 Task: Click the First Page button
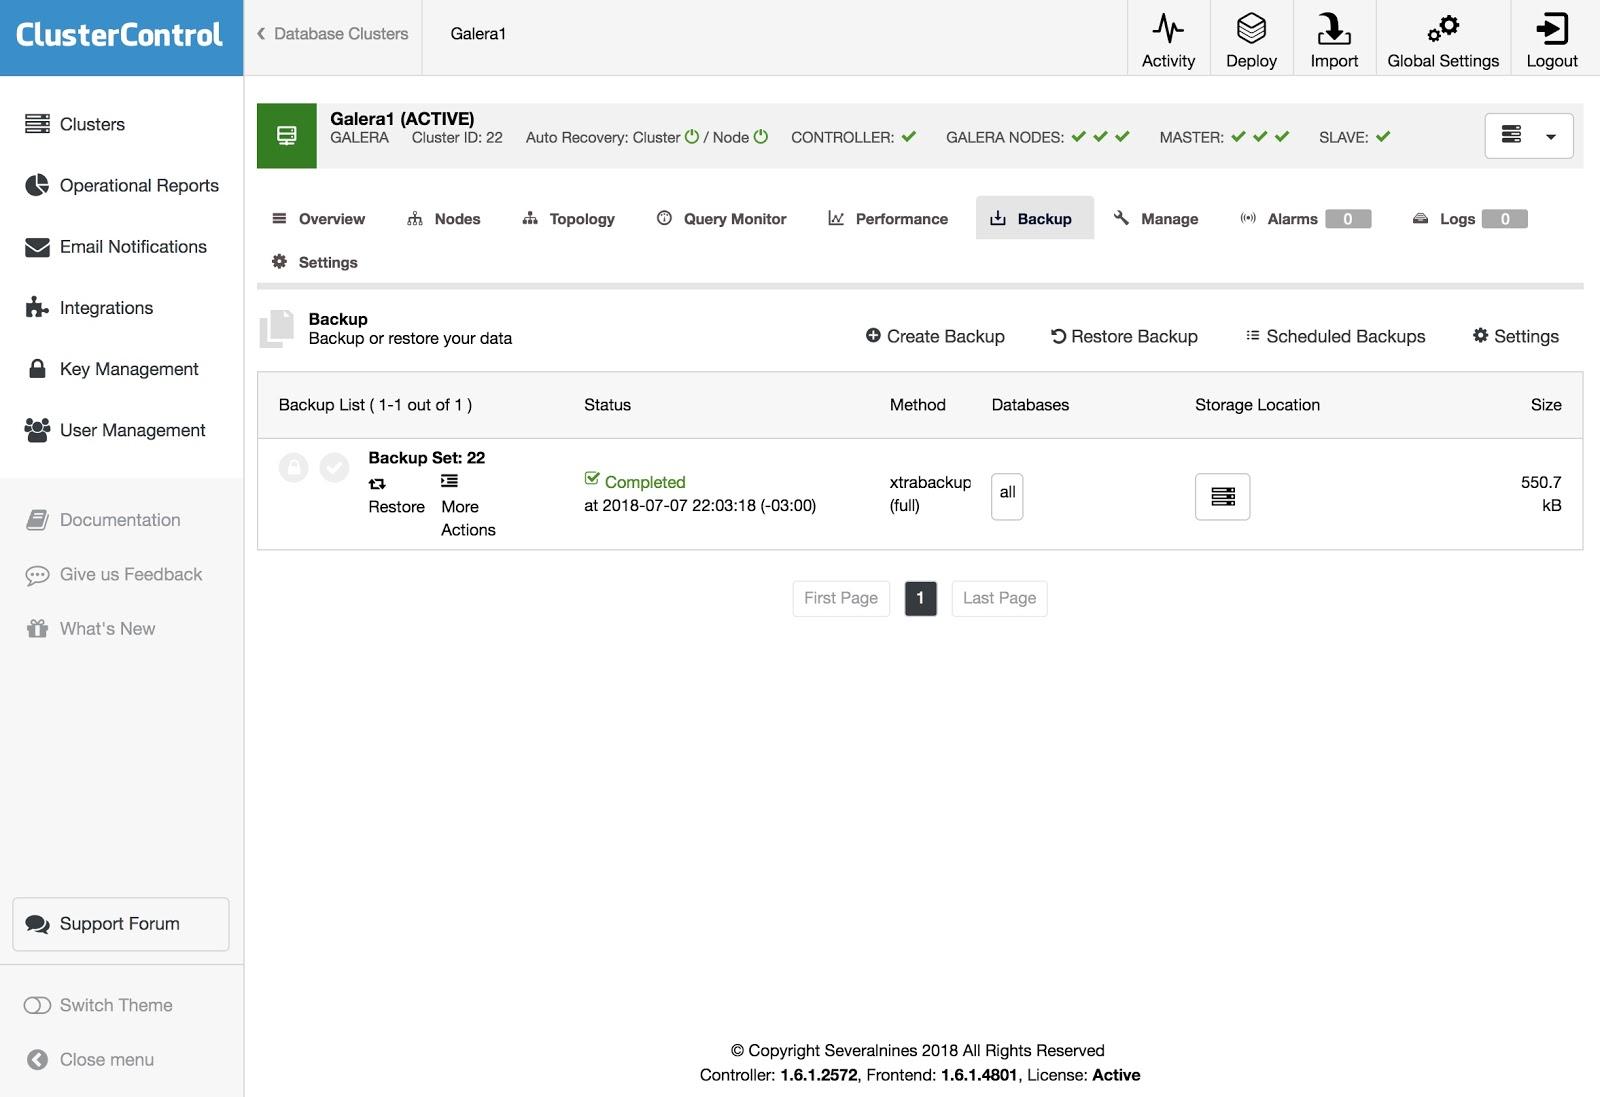pos(841,598)
